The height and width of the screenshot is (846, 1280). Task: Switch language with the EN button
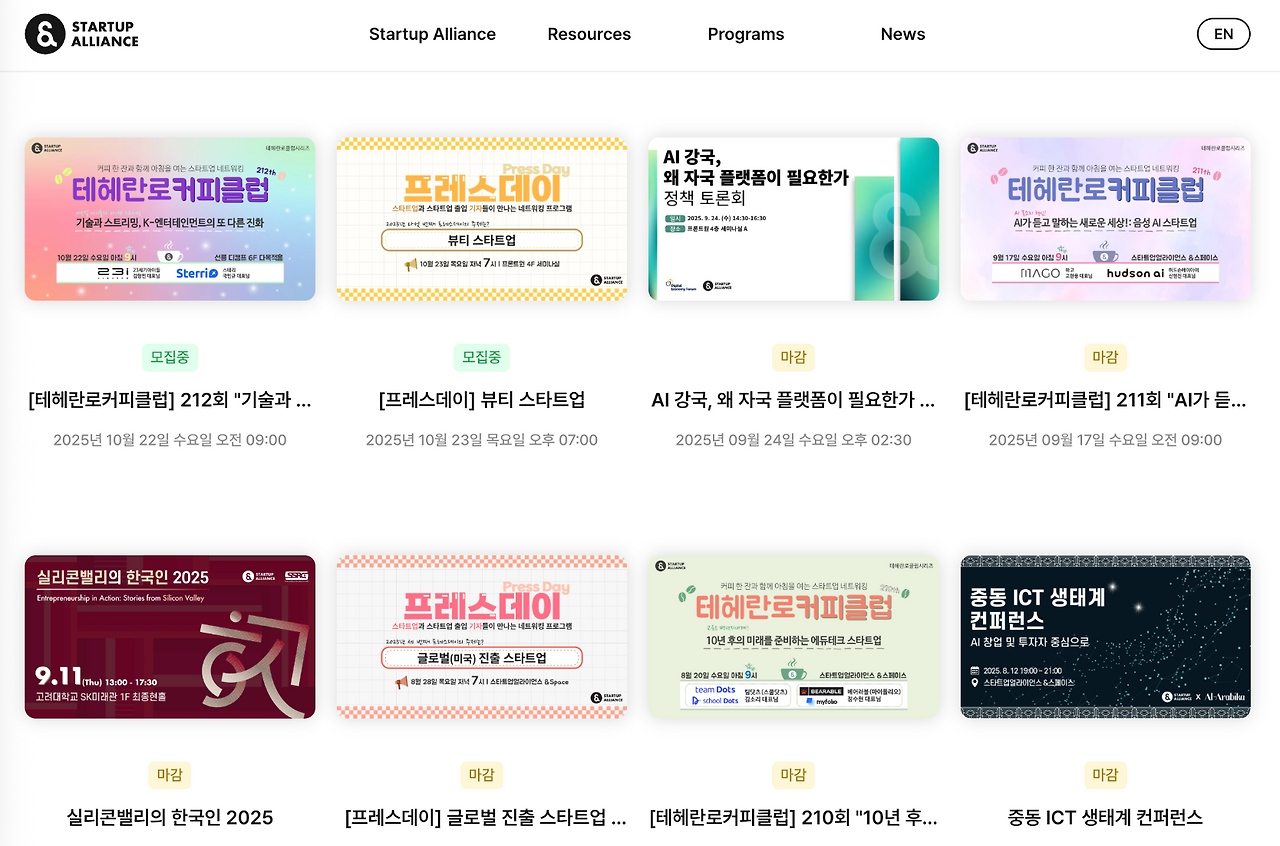[x=1223, y=34]
